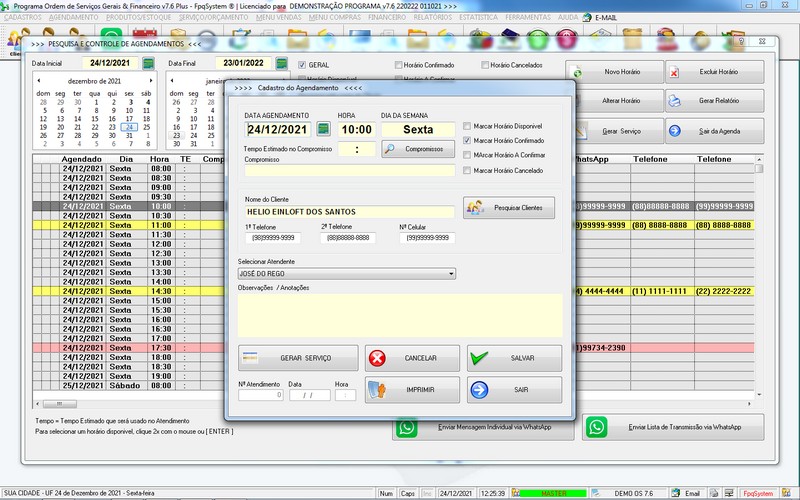Viewport: 800px width, 500px height.
Task: Check Marcar Horário A Confirmar
Action: pos(467,155)
